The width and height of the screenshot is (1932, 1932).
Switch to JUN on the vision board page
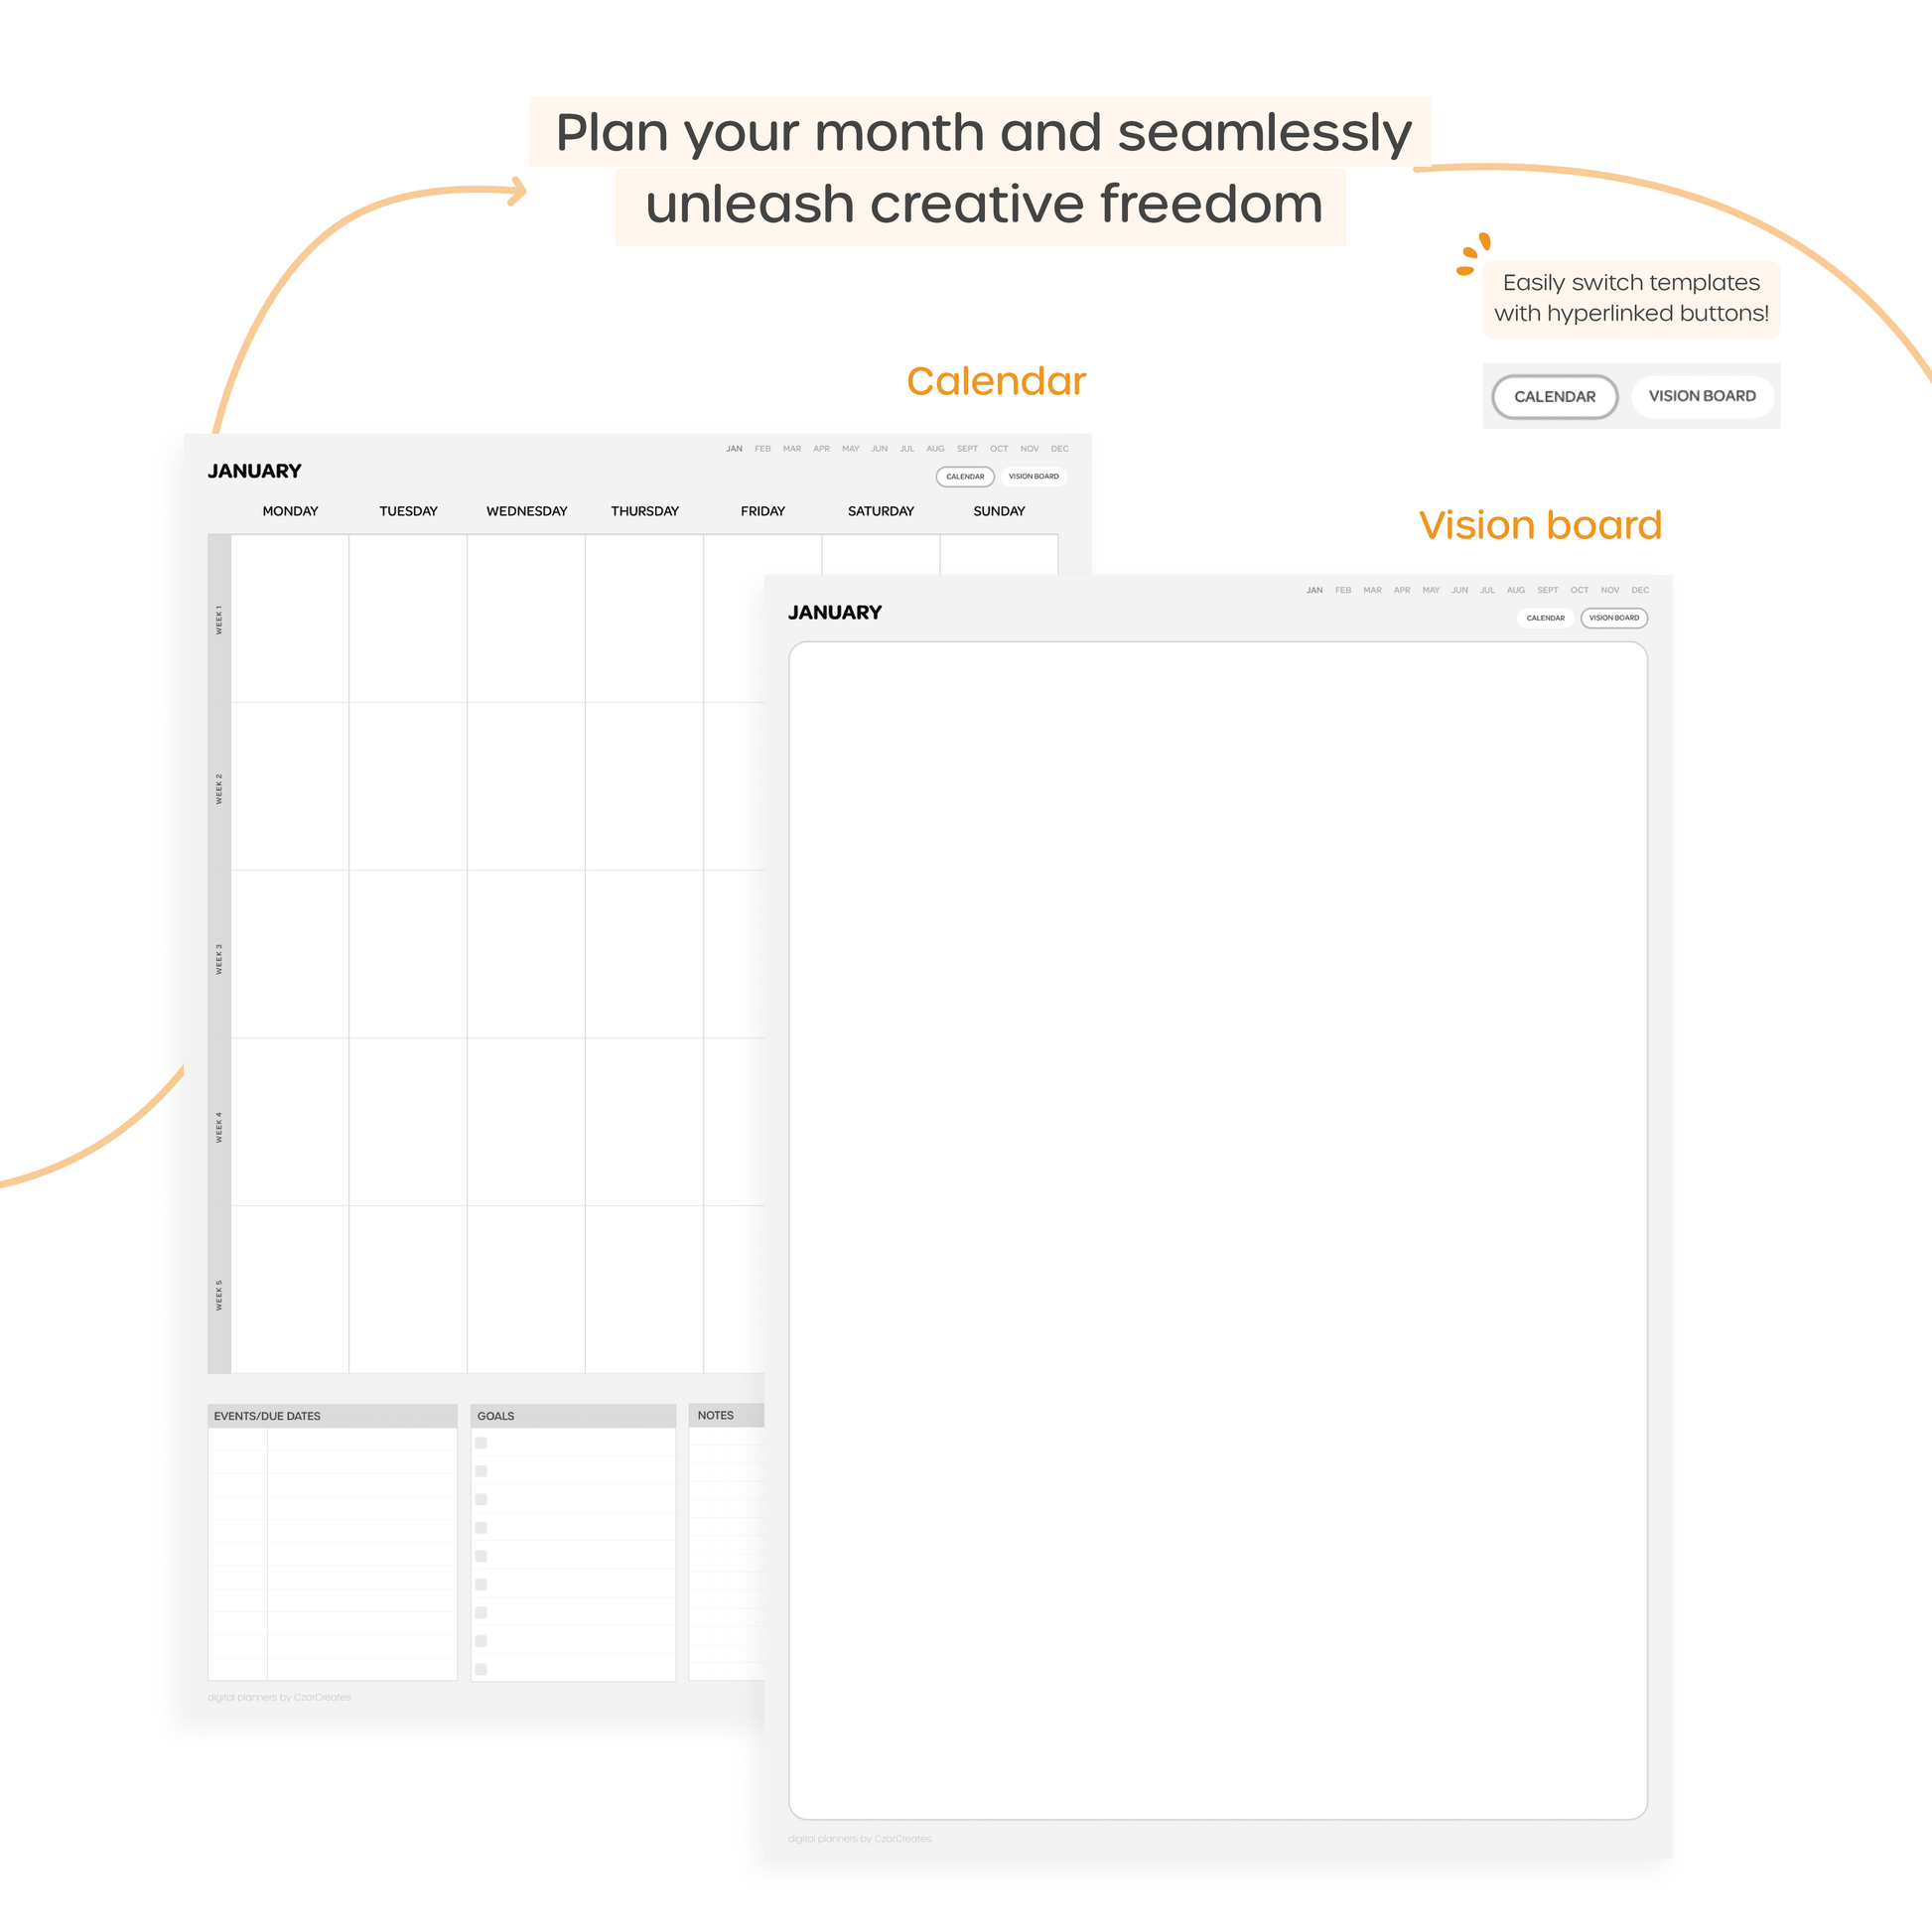(1460, 590)
